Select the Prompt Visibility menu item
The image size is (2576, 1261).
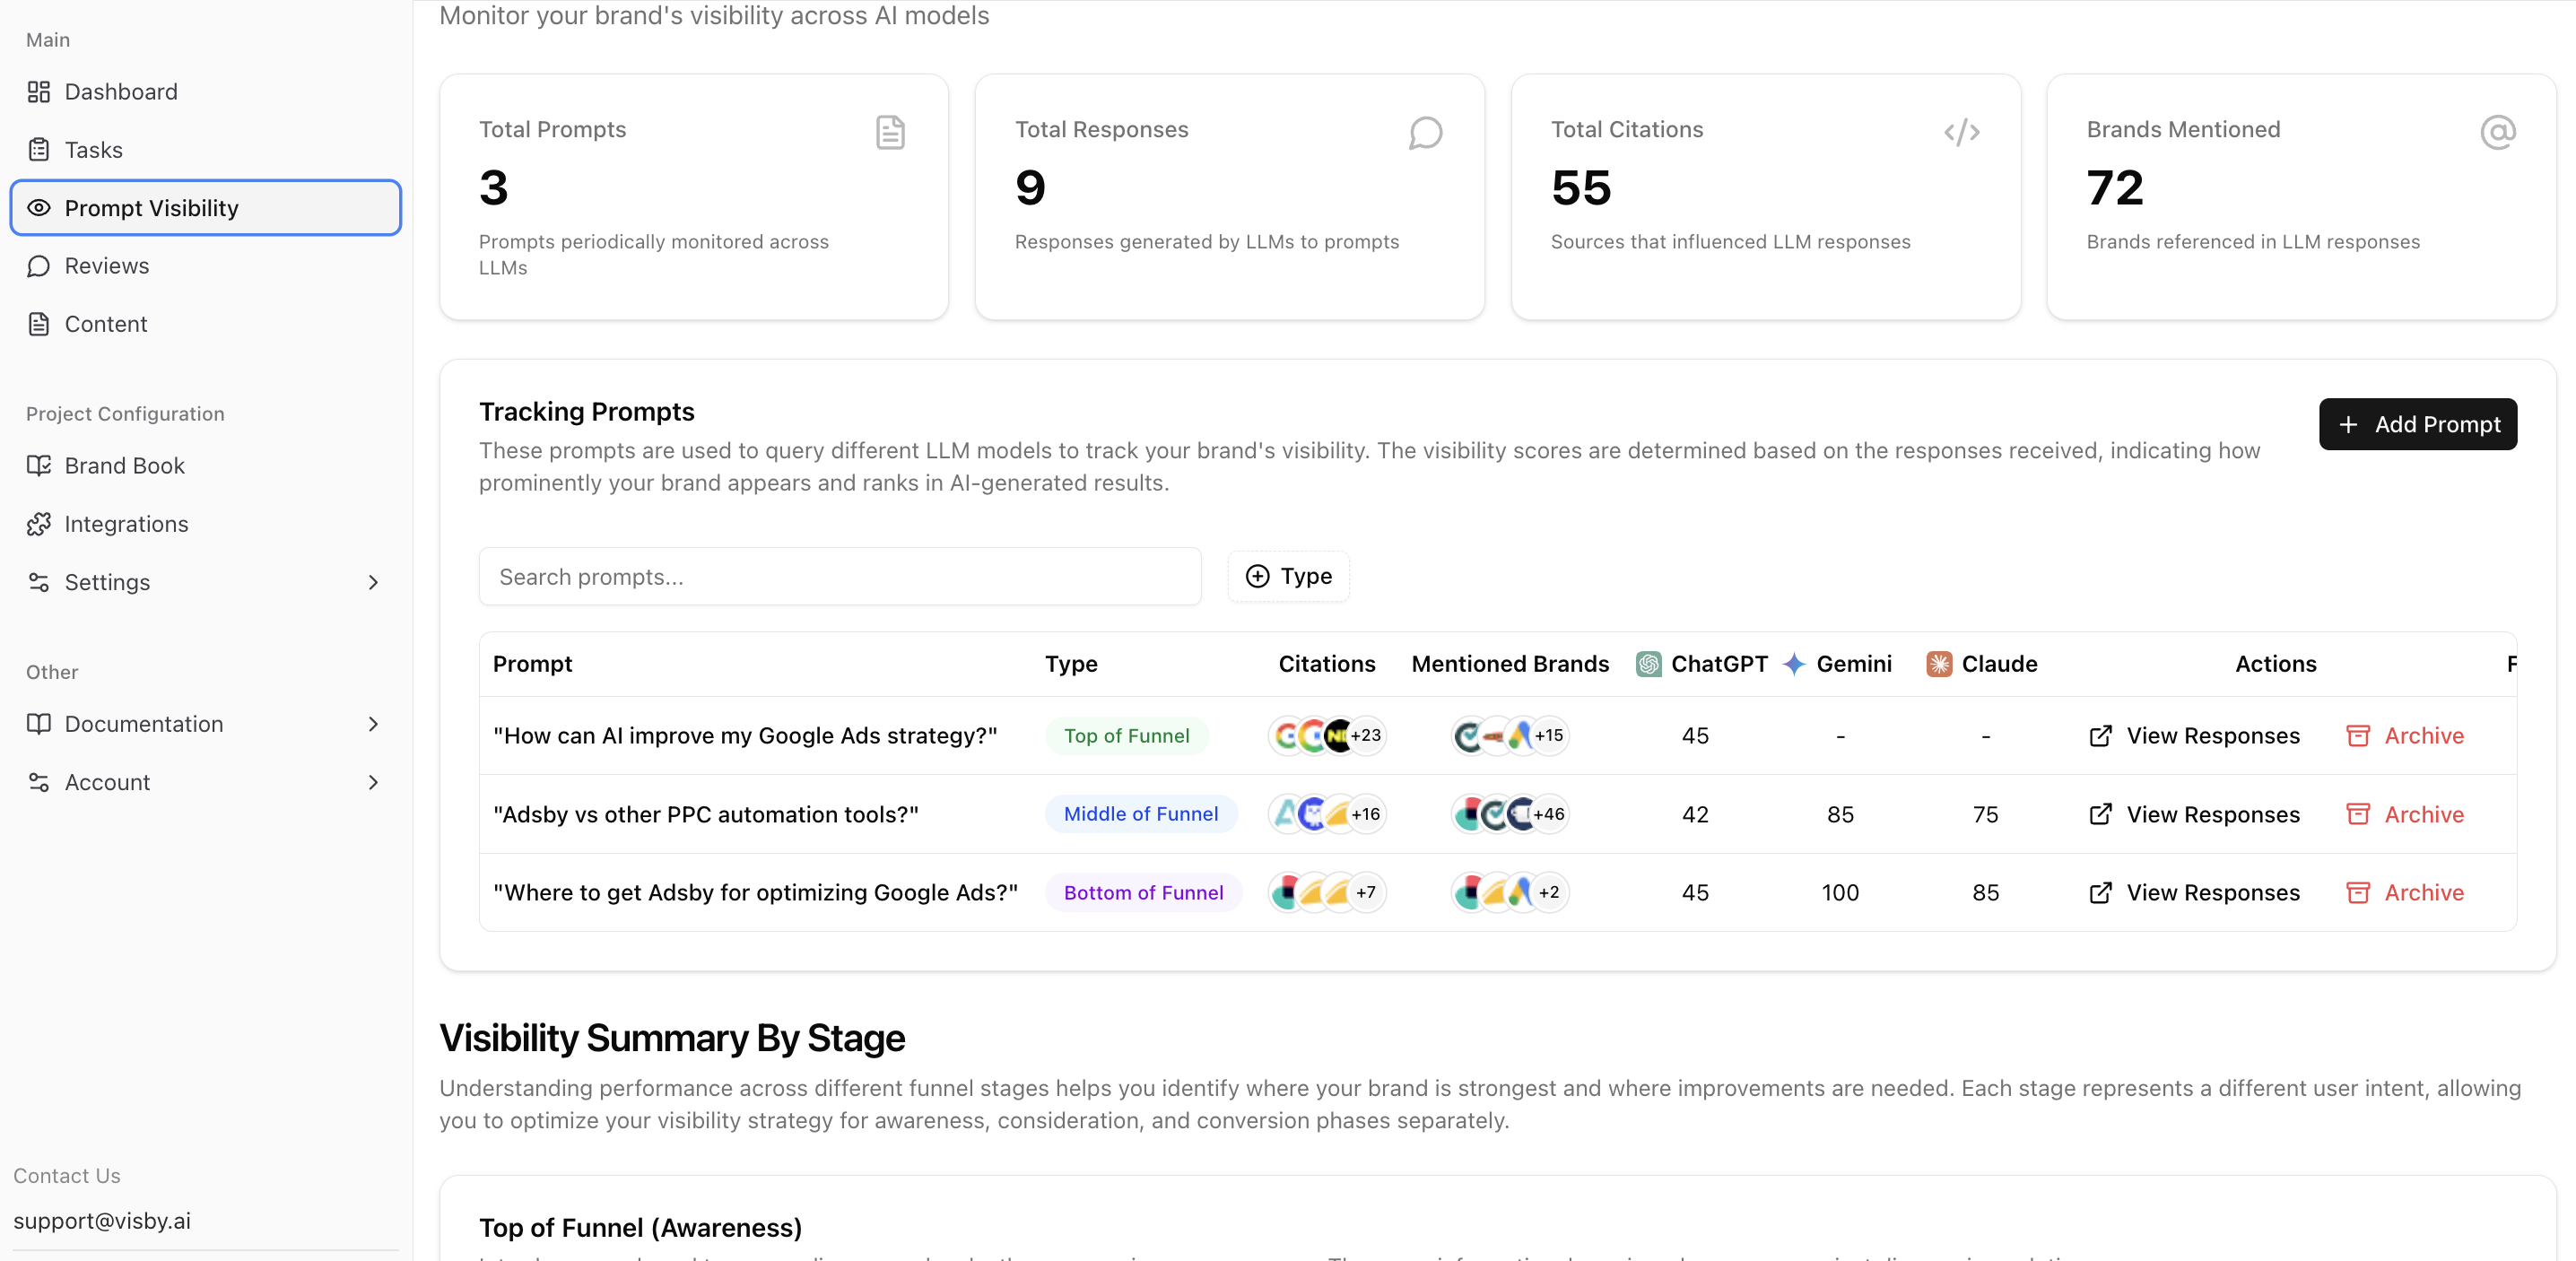(206, 208)
